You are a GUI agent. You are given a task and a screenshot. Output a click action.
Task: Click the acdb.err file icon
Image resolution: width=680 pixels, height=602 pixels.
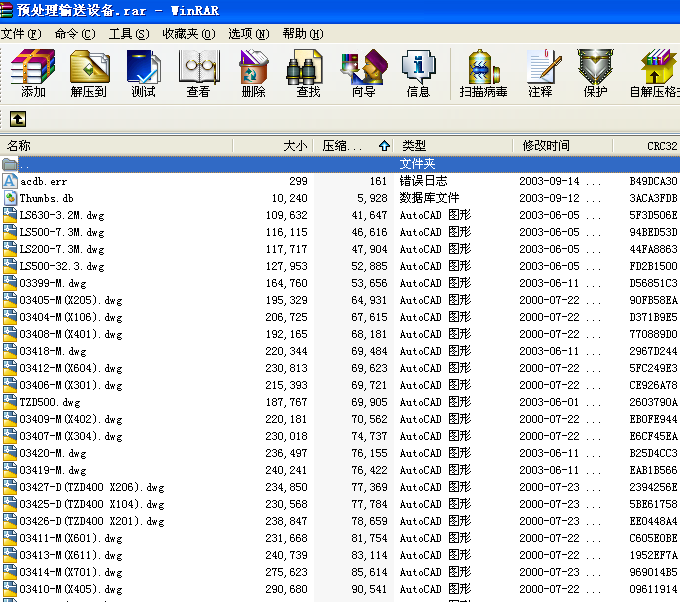[10, 181]
